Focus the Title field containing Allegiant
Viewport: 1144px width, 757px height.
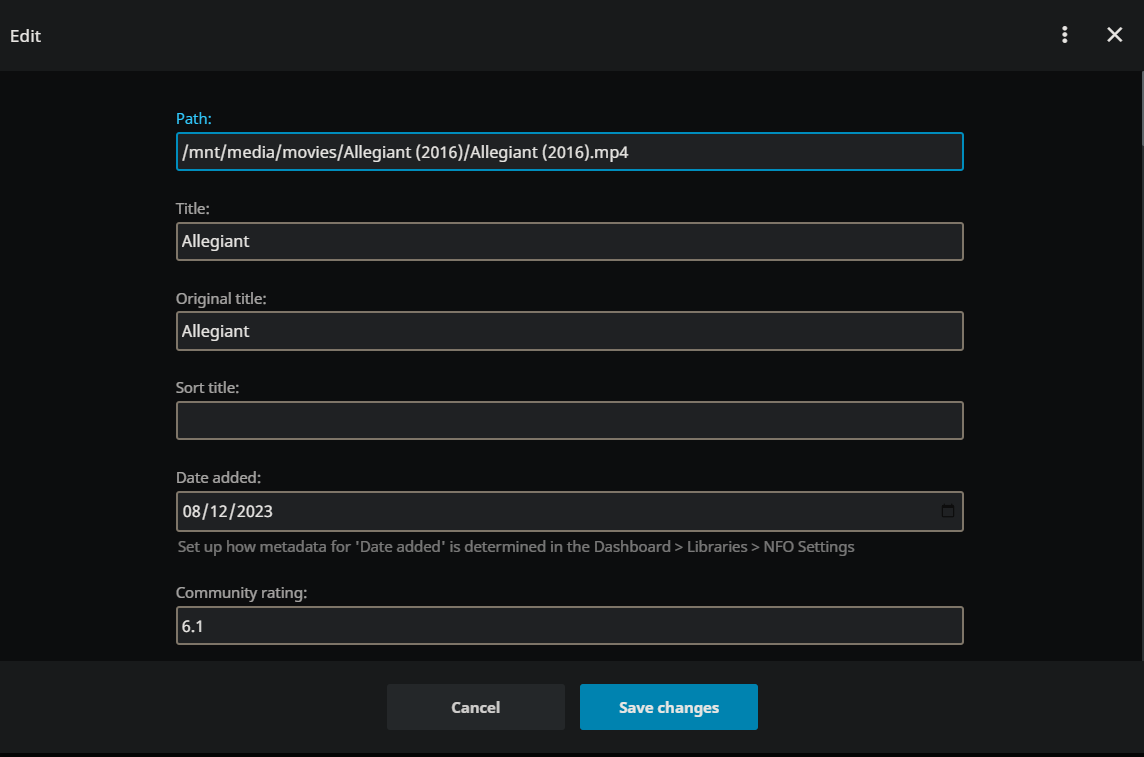pyautogui.click(x=569, y=242)
